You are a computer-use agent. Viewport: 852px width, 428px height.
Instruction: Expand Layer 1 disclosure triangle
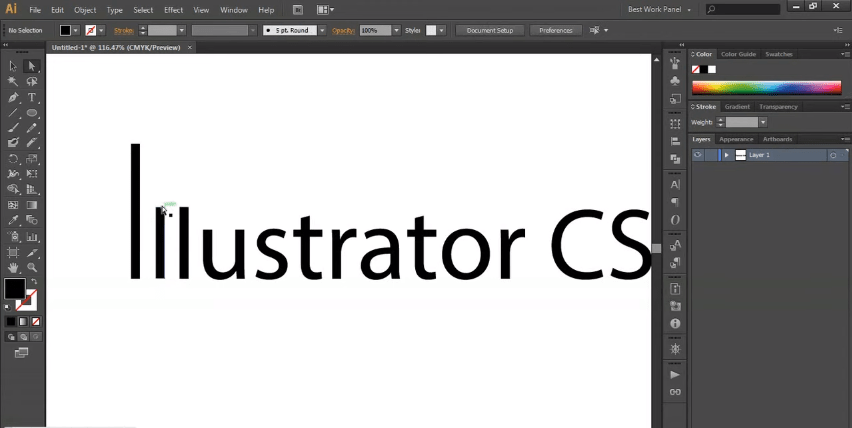point(726,155)
